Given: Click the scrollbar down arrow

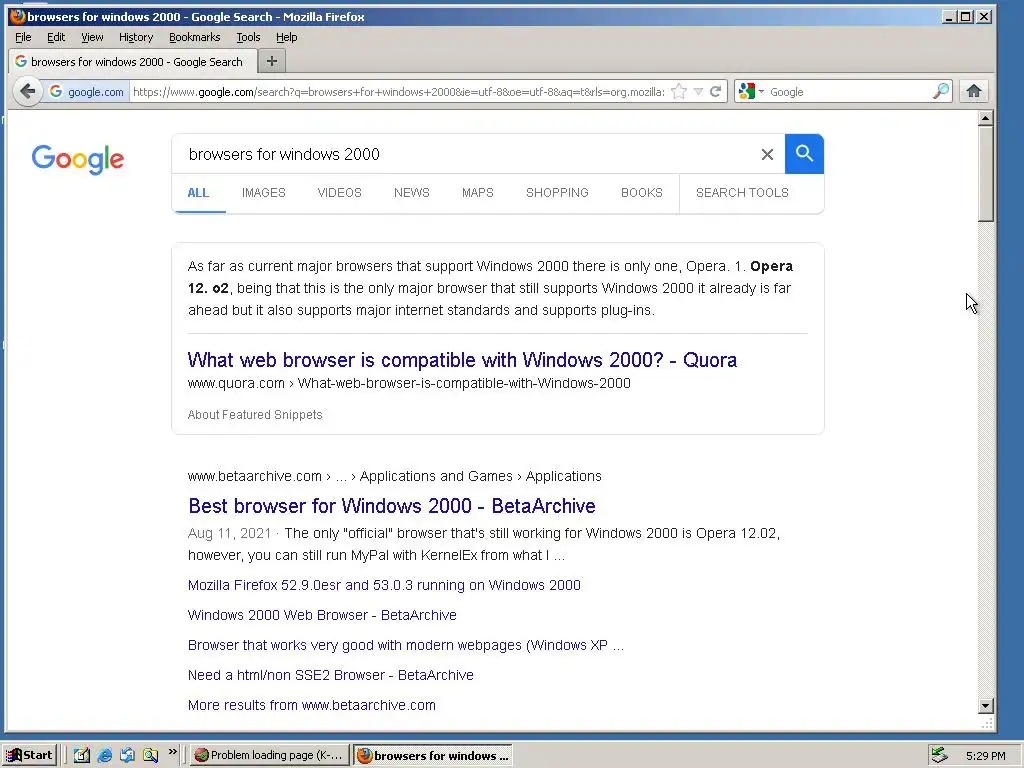Looking at the screenshot, I should pyautogui.click(x=985, y=705).
